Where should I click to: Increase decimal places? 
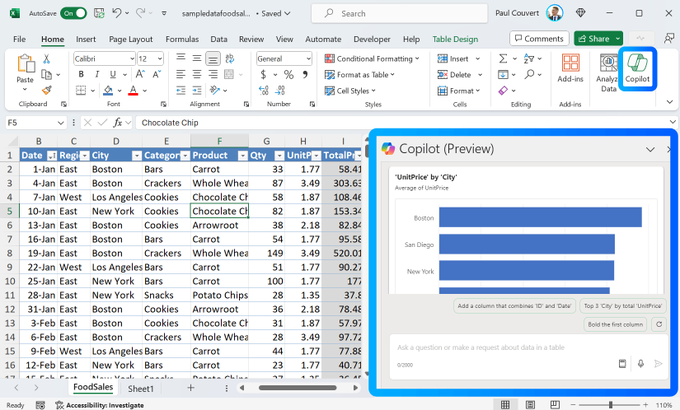click(264, 90)
